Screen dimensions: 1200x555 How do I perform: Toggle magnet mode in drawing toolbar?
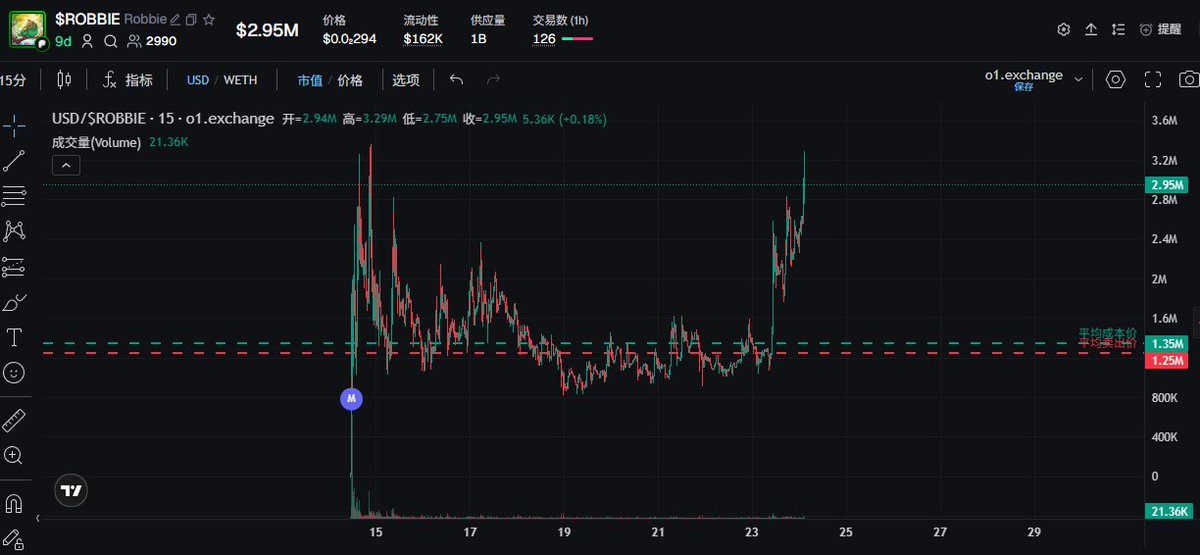tap(14, 502)
